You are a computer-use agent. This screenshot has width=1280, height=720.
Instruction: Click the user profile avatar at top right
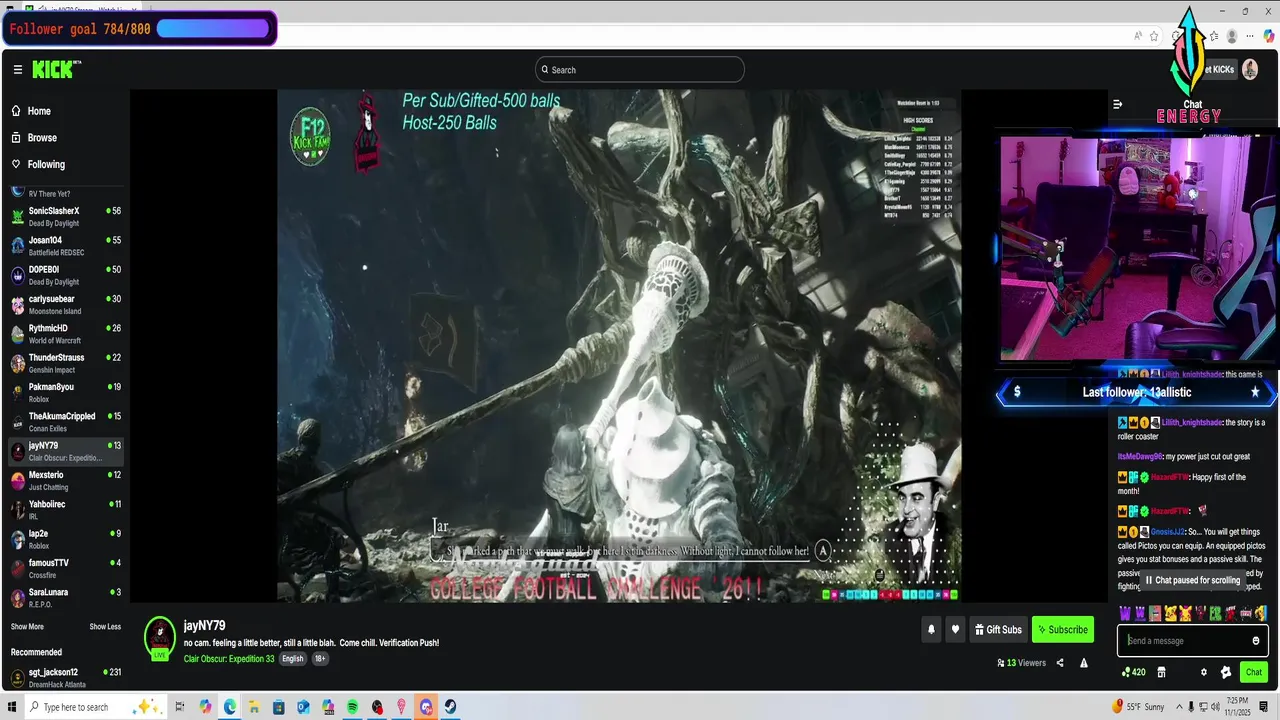pos(1250,69)
